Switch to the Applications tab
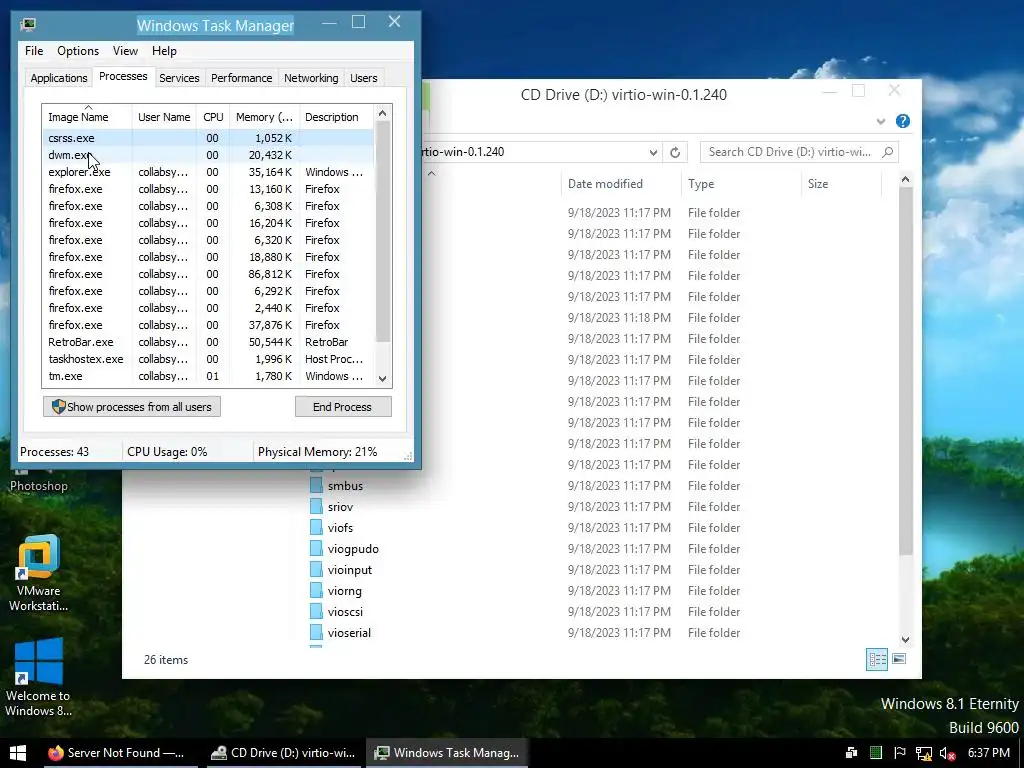Viewport: 1024px width, 768px height. pos(59,78)
